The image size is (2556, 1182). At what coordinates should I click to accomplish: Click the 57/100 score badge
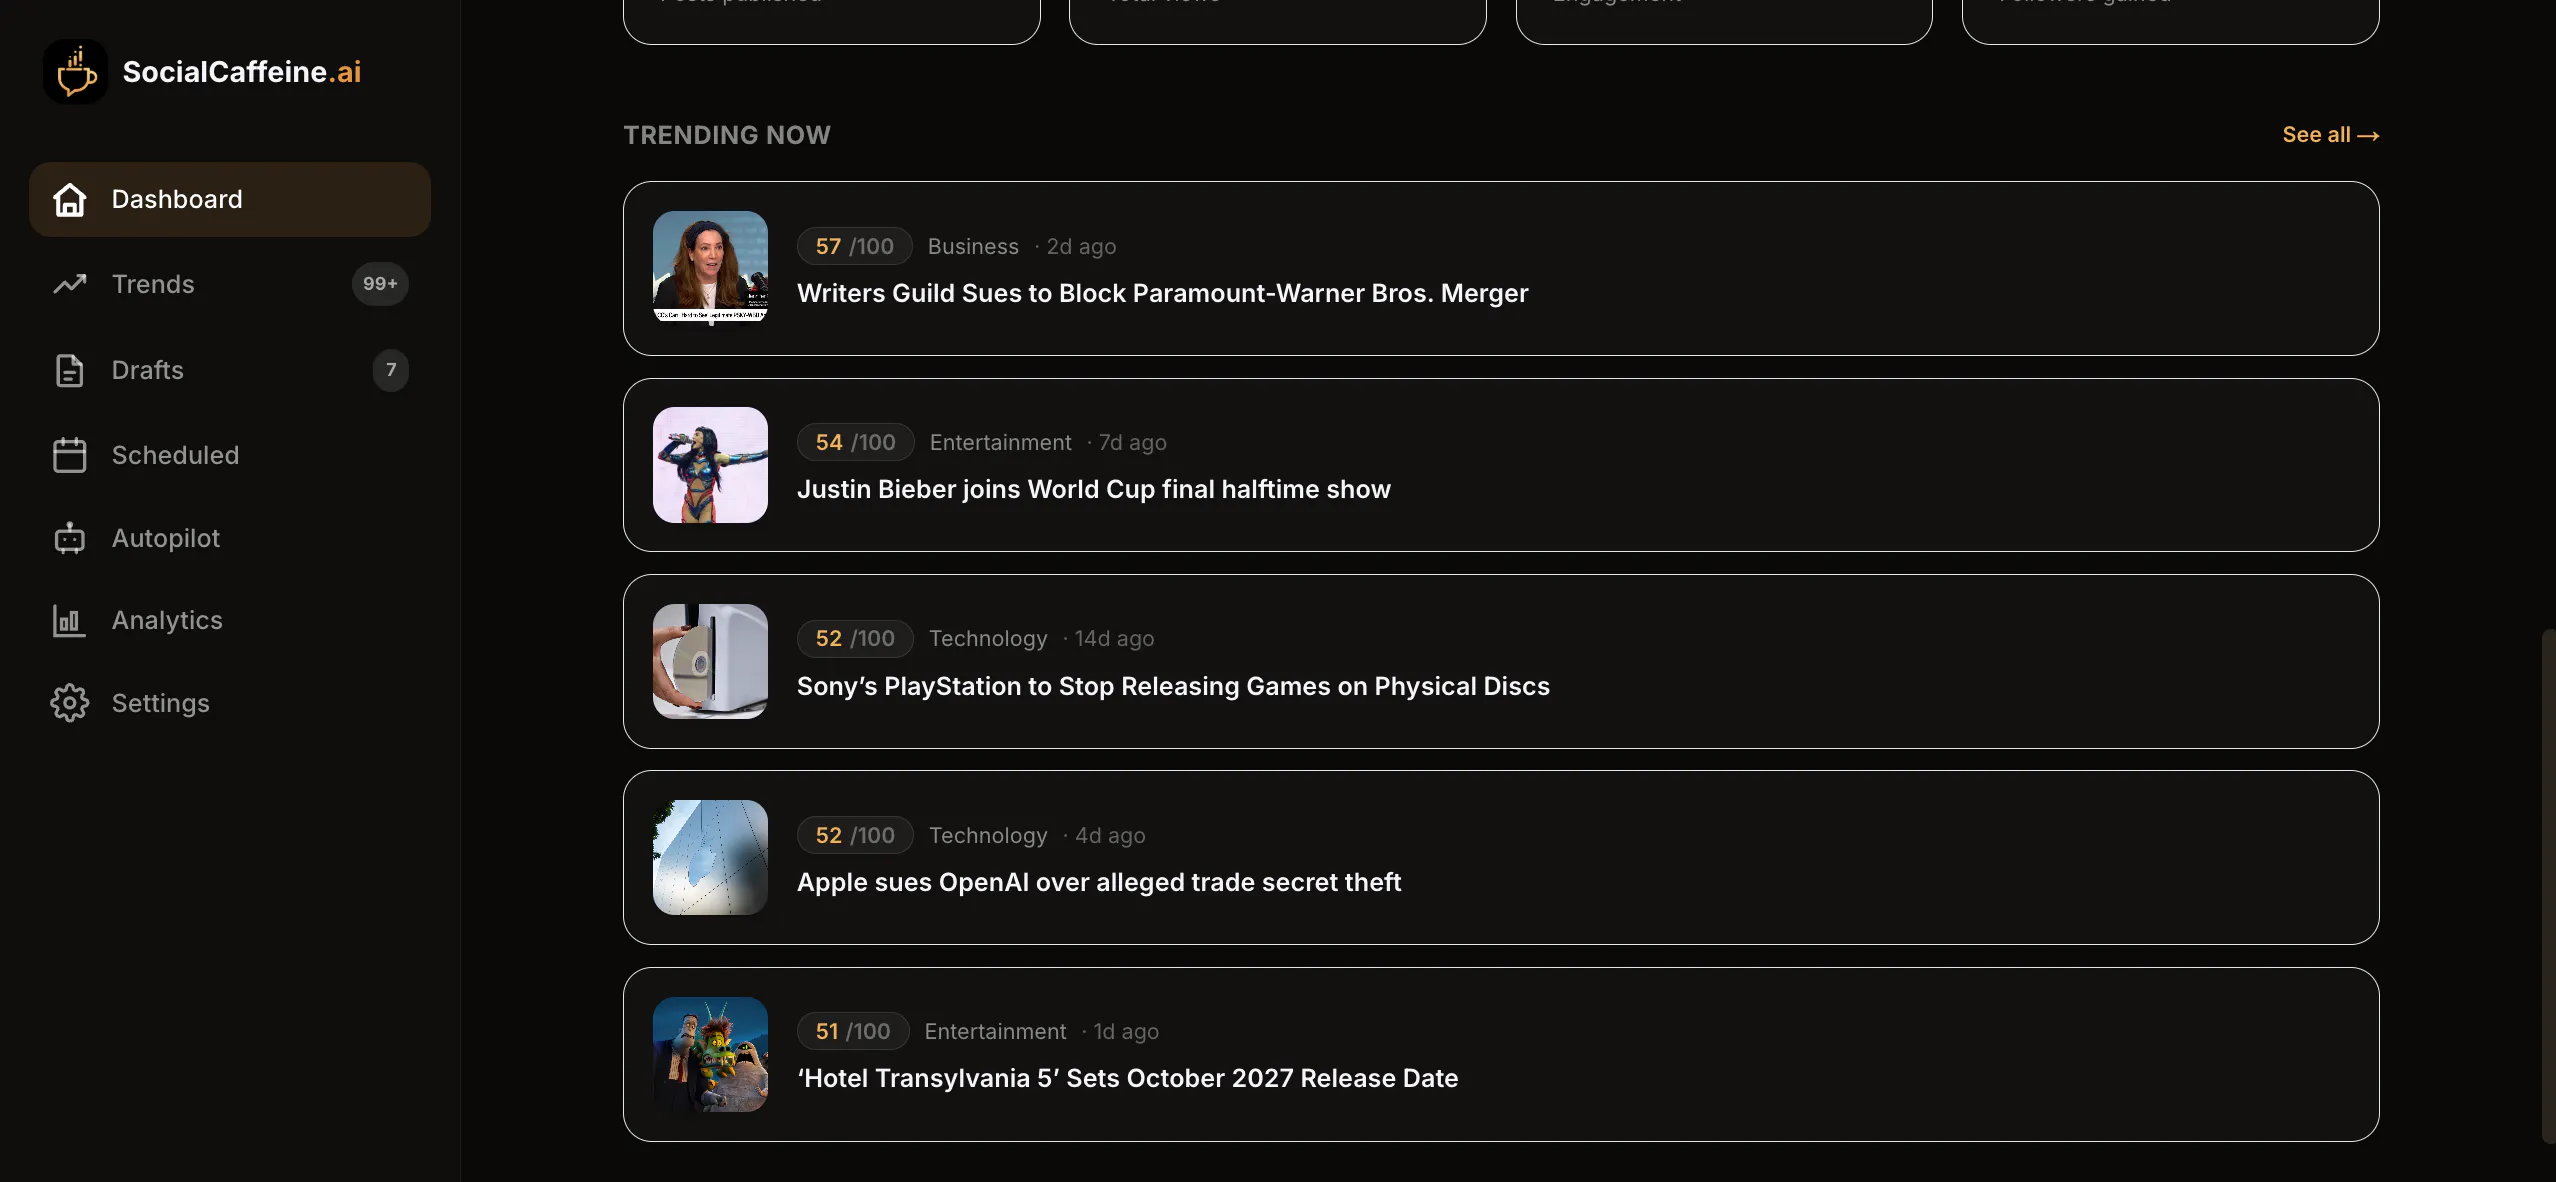tap(854, 246)
